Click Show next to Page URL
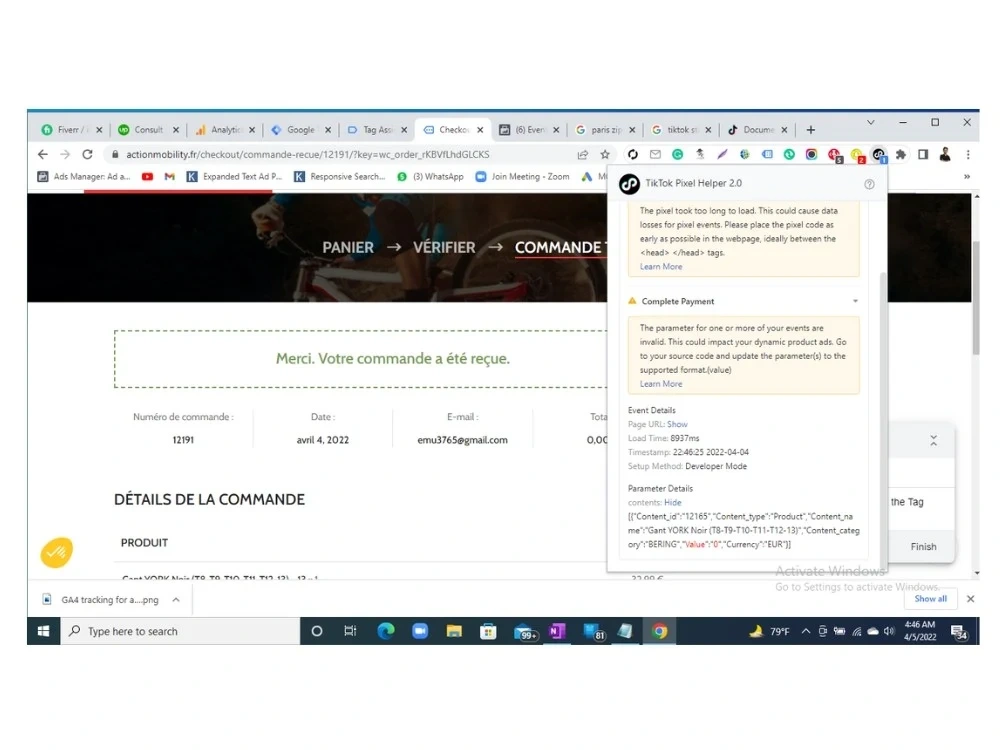The height and width of the screenshot is (750, 1000). pos(677,424)
